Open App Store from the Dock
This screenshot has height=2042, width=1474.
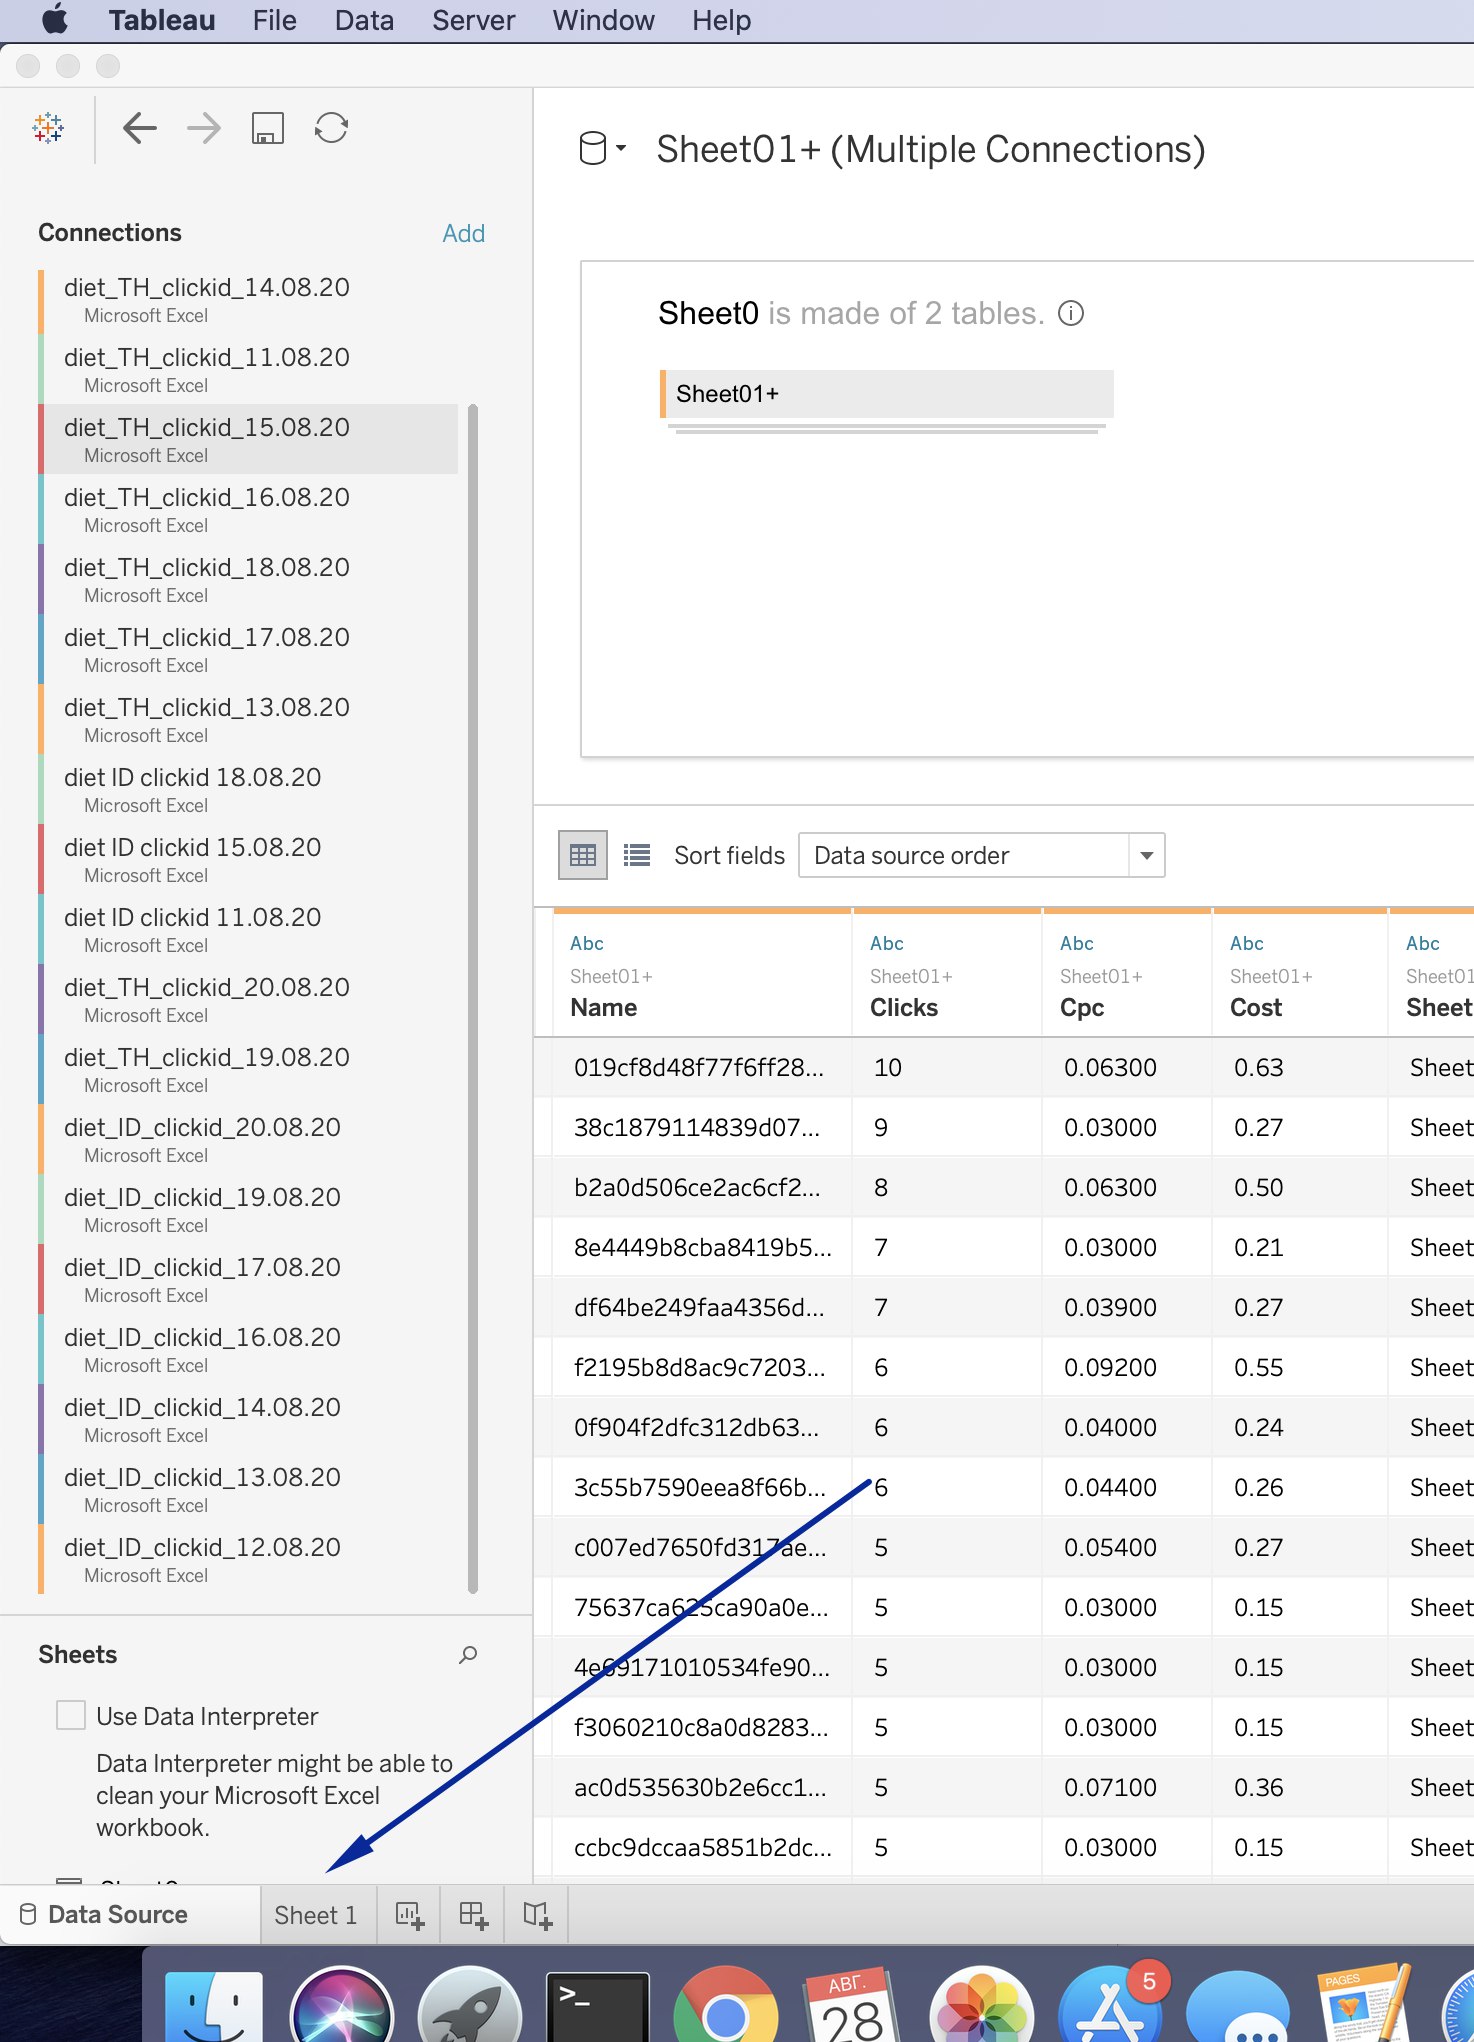click(1110, 2006)
